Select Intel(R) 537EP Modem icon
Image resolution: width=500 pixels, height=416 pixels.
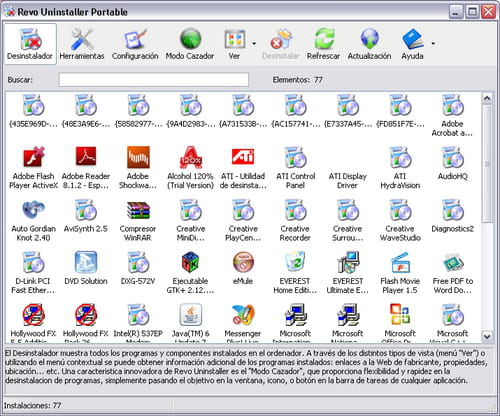138,314
